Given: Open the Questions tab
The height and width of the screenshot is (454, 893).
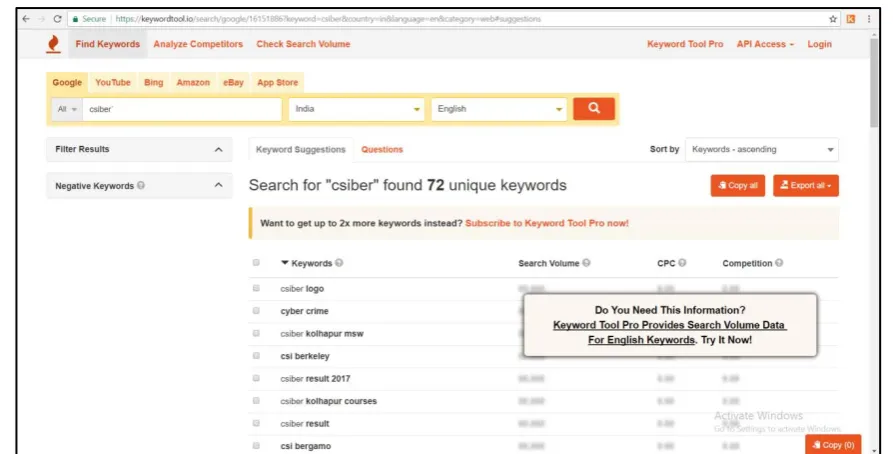Looking at the screenshot, I should coord(382,149).
